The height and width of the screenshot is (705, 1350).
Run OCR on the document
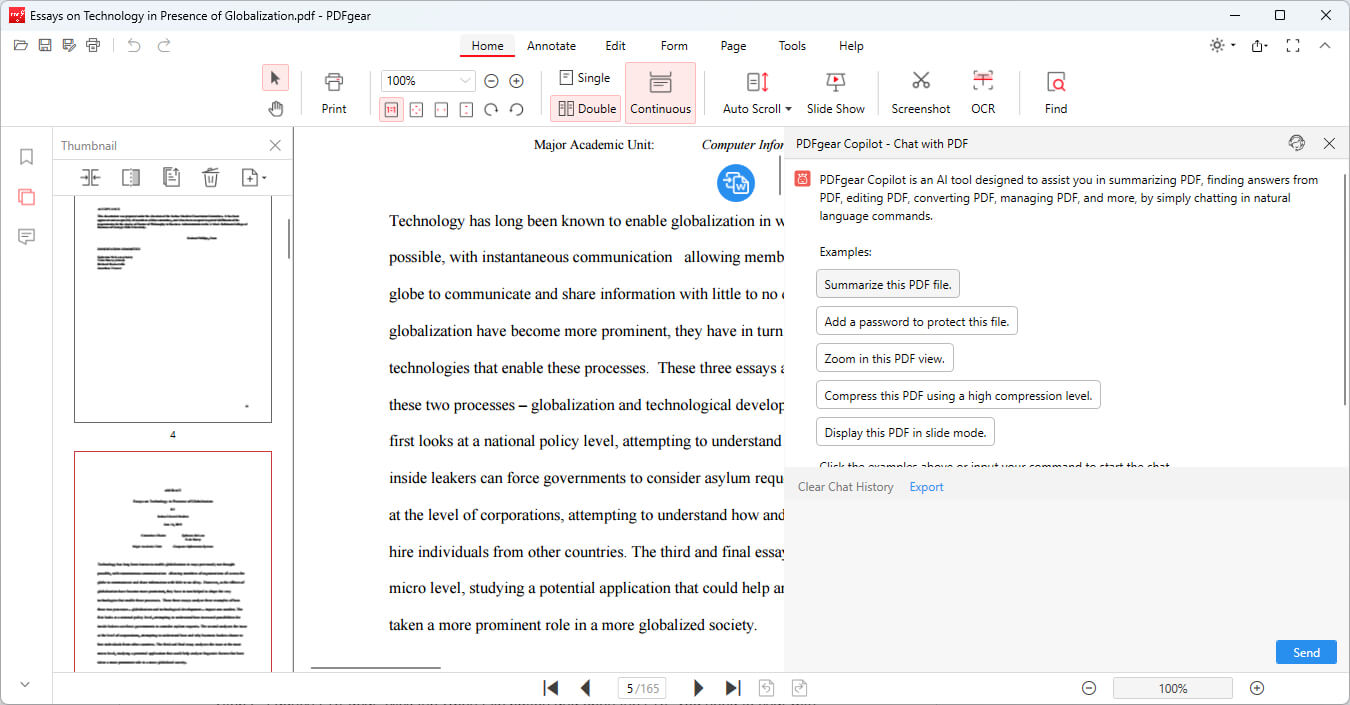pyautogui.click(x=982, y=90)
